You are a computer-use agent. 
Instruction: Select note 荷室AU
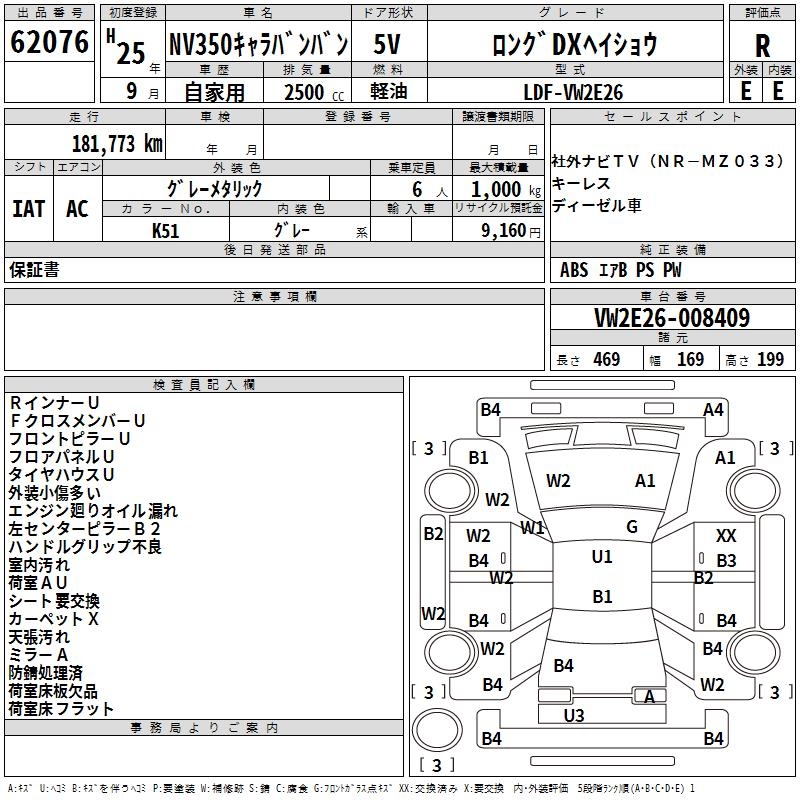[x=38, y=583]
